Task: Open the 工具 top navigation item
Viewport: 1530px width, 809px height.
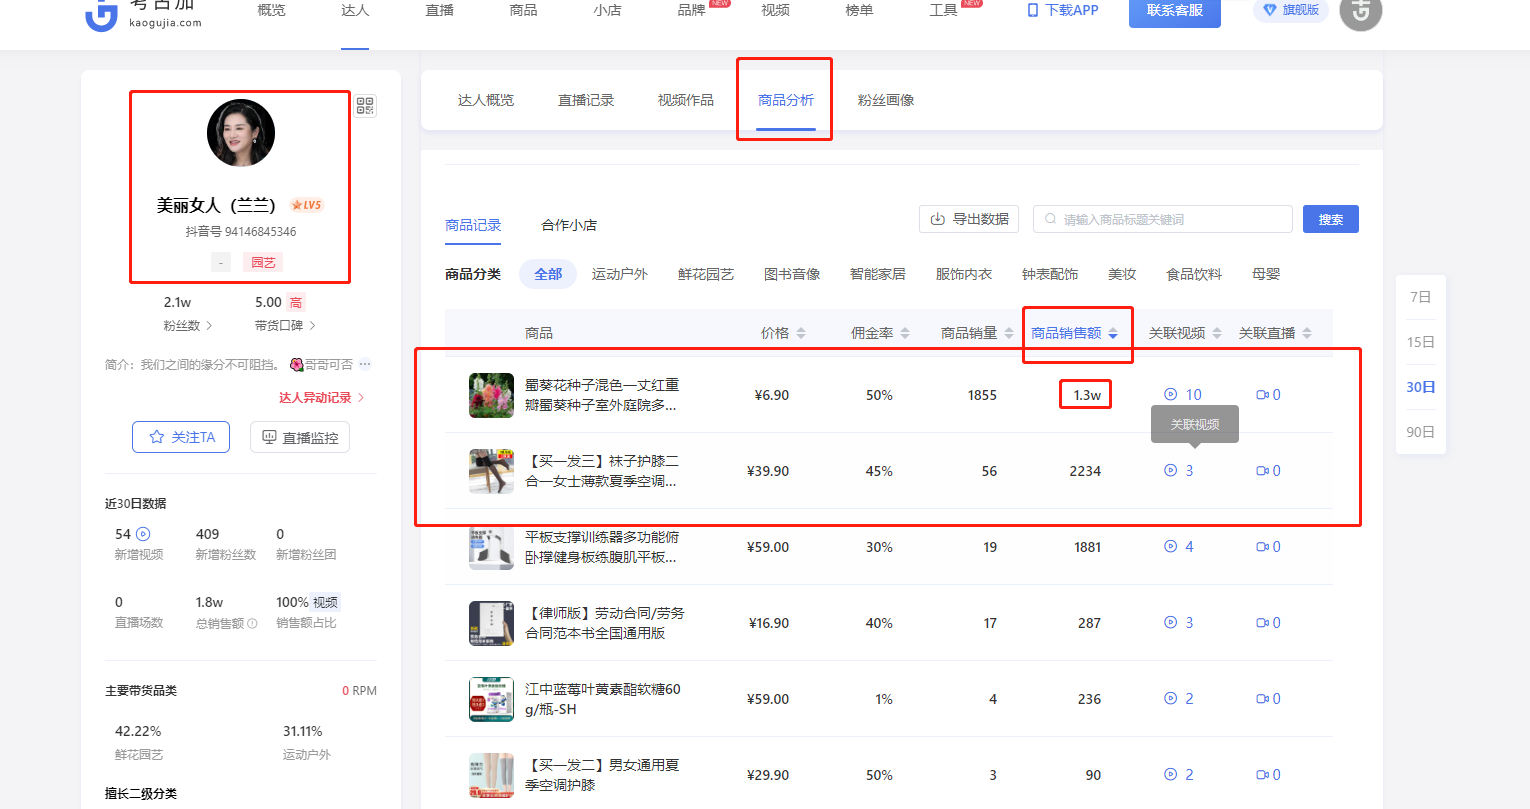Action: tap(943, 10)
